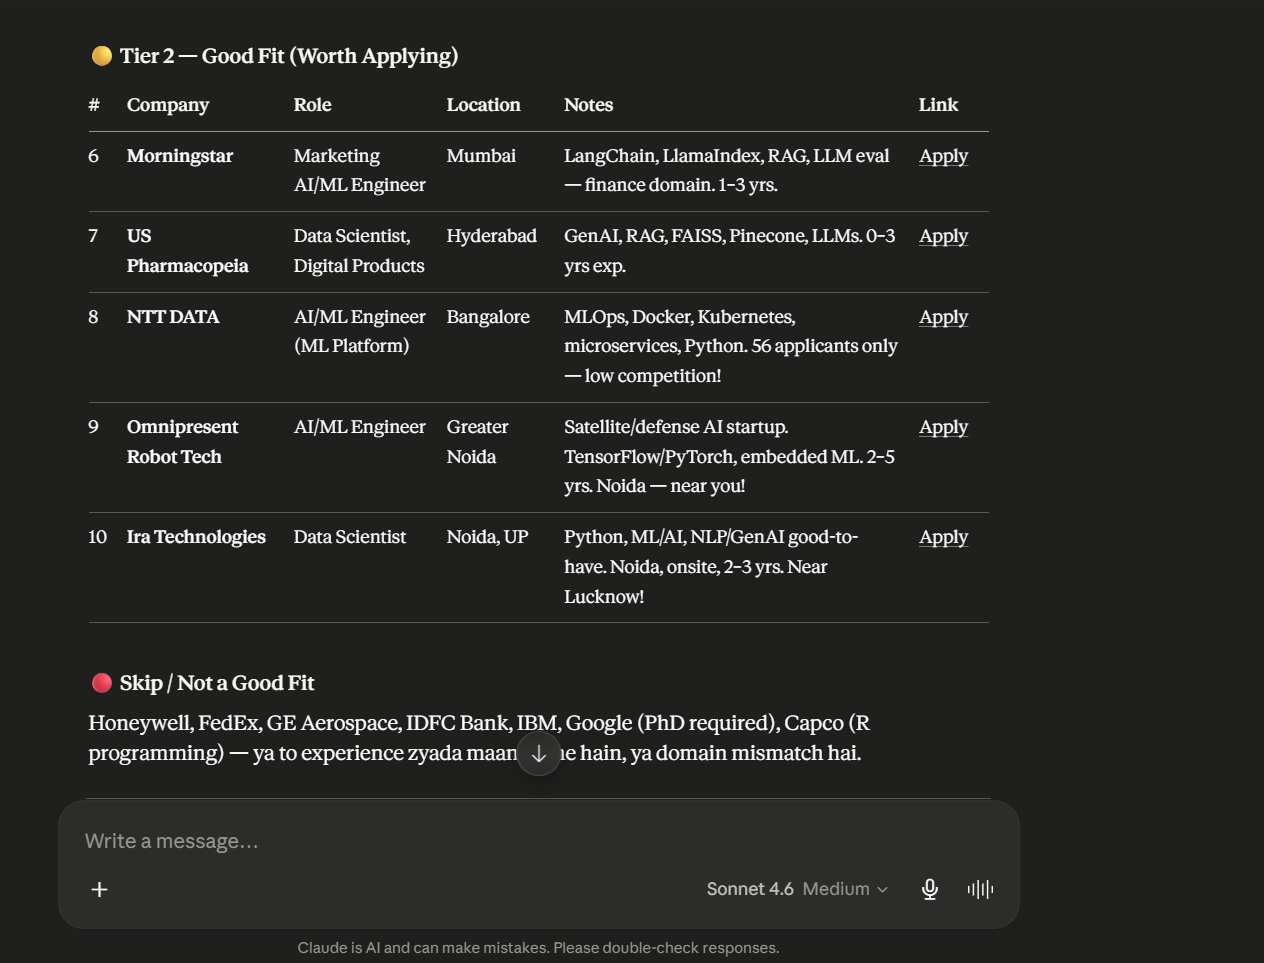Click the Greater Noida location cell
1264x963 pixels.
point(477,442)
